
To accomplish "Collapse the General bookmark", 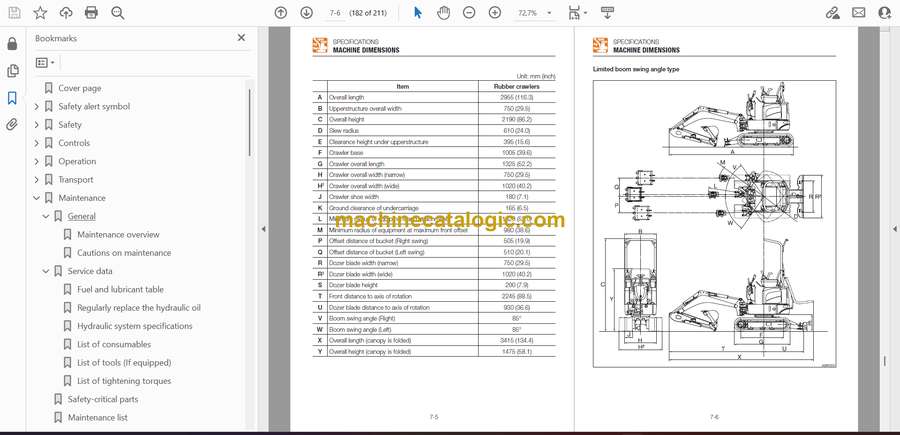I will [46, 216].
